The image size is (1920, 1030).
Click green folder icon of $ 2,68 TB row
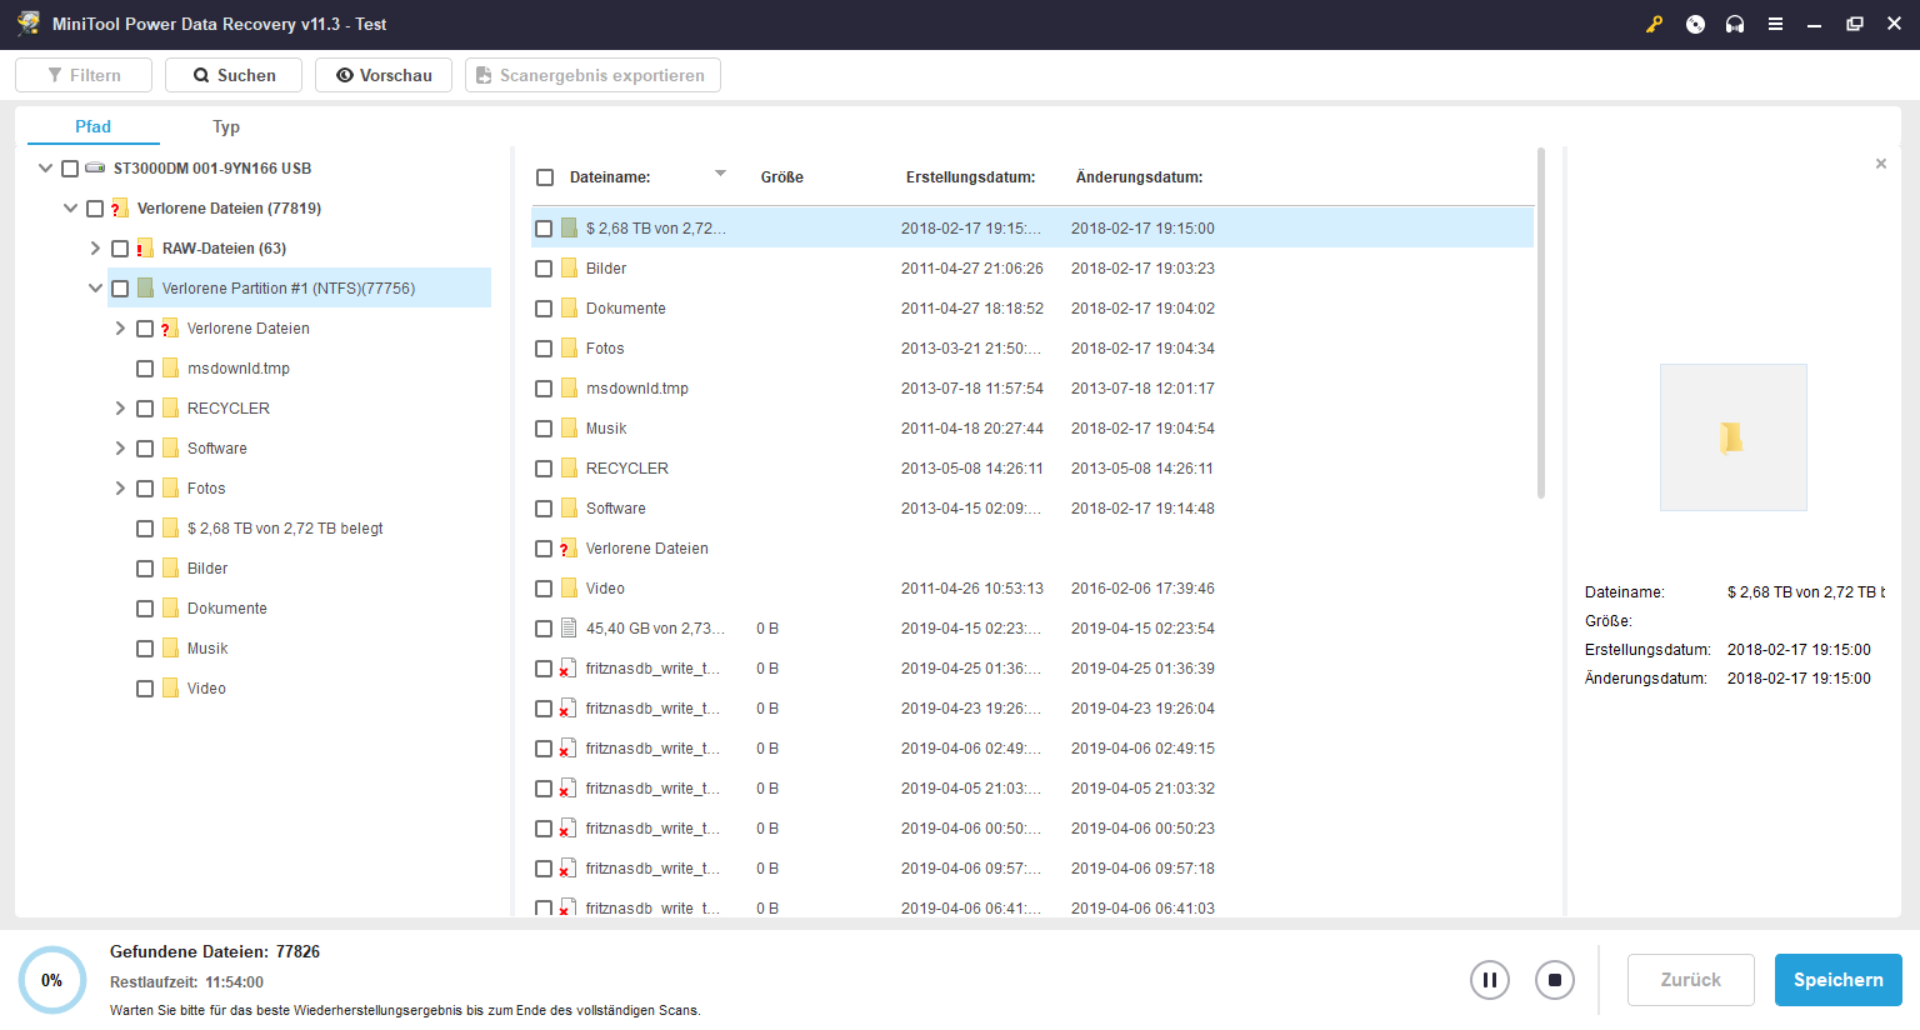tap(569, 228)
